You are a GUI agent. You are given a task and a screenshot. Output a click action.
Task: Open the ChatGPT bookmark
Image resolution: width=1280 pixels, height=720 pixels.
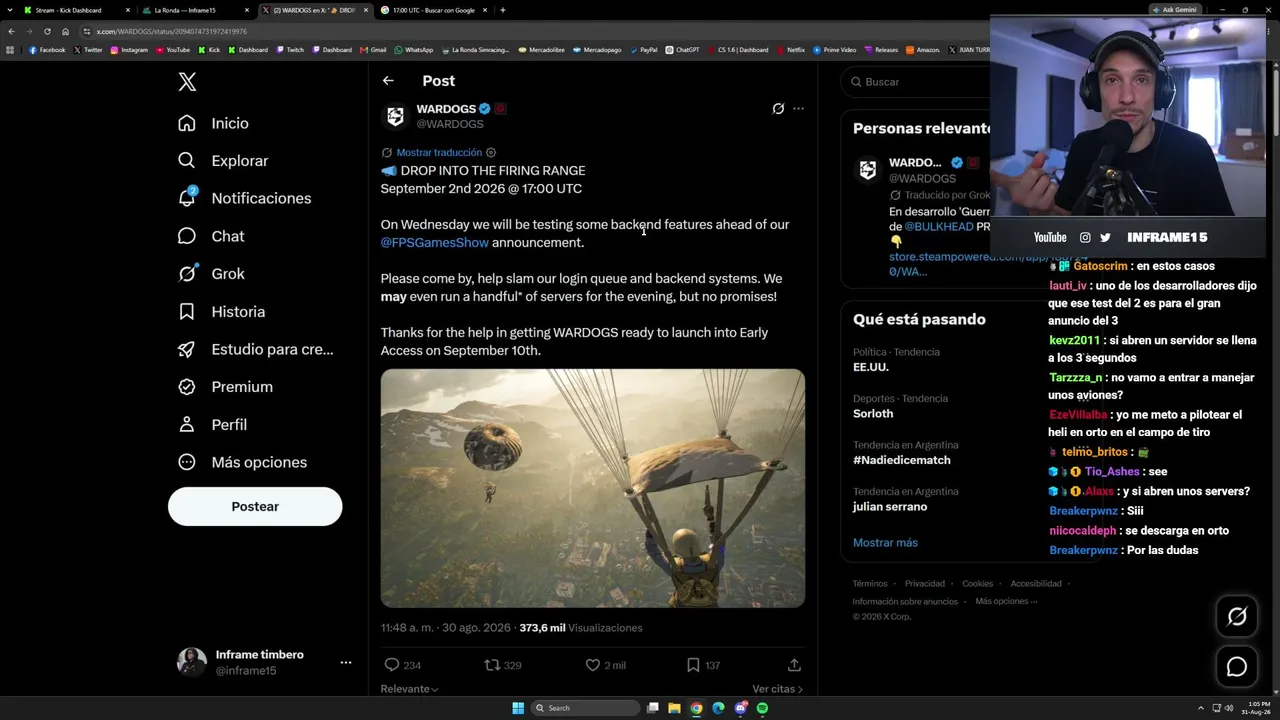682,50
